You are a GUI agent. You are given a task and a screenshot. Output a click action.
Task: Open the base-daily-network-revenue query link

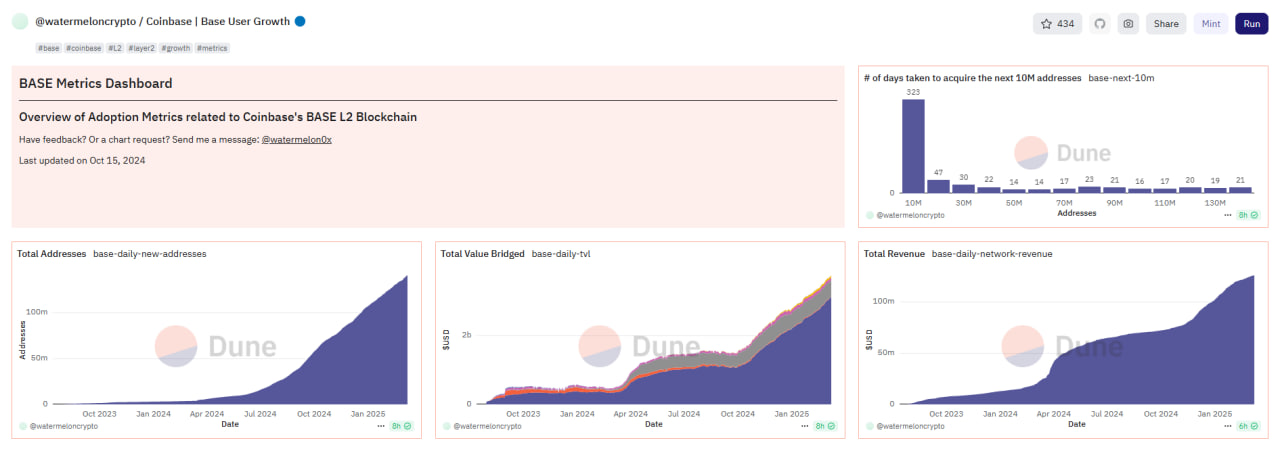(992, 254)
